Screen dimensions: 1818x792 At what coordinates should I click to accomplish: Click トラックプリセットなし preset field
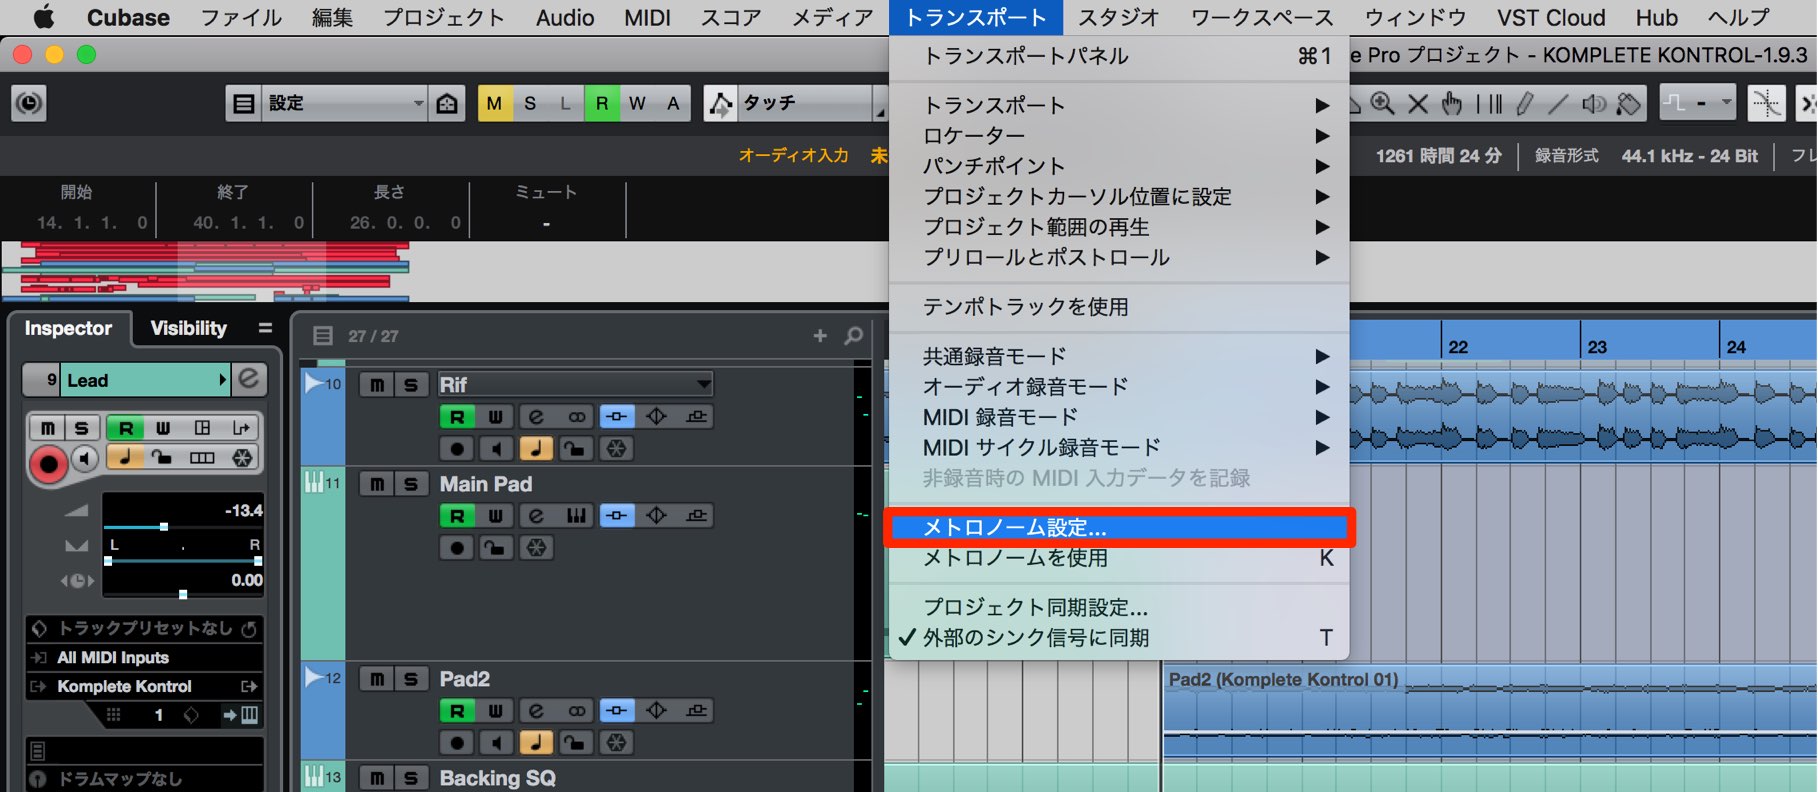click(145, 628)
